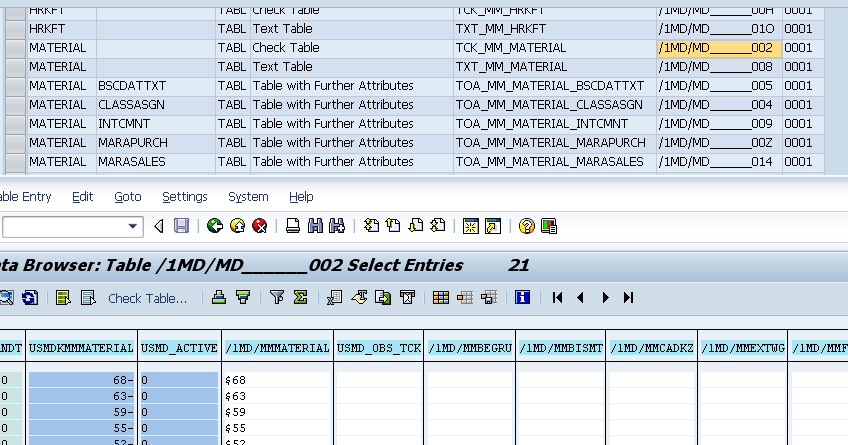
Task: Click the $68 cell
Action: click(277, 380)
